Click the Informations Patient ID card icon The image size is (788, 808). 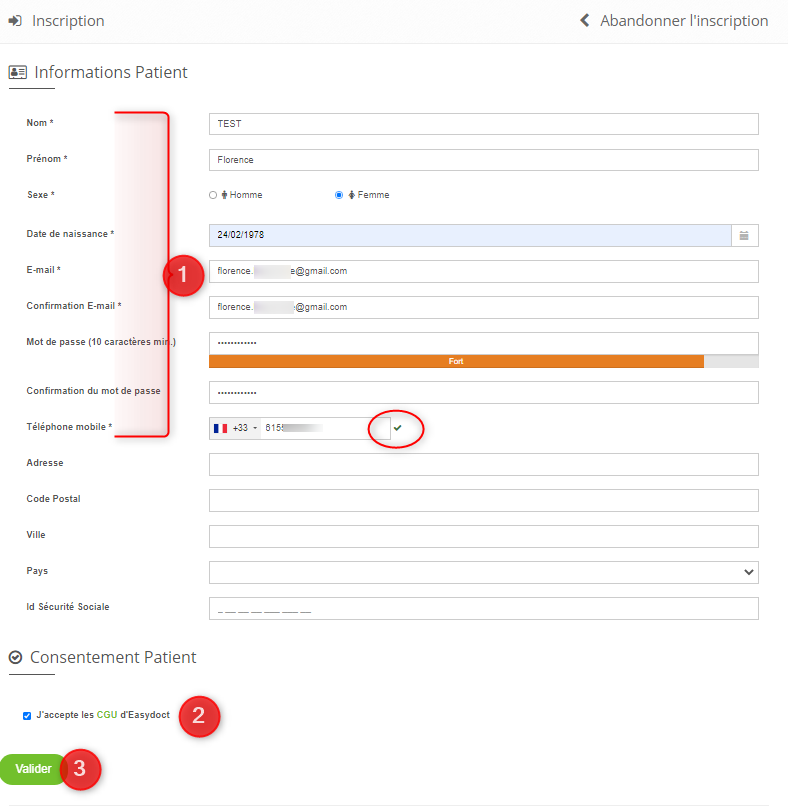(x=18, y=73)
